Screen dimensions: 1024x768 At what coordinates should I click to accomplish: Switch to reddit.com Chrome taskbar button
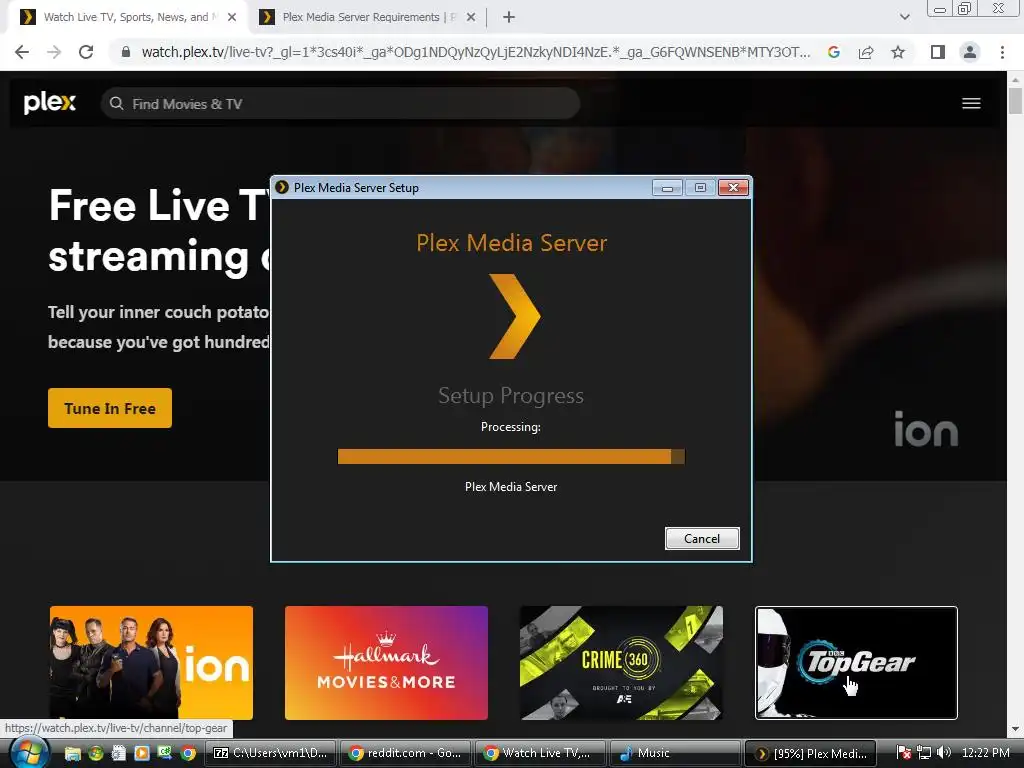(x=405, y=753)
